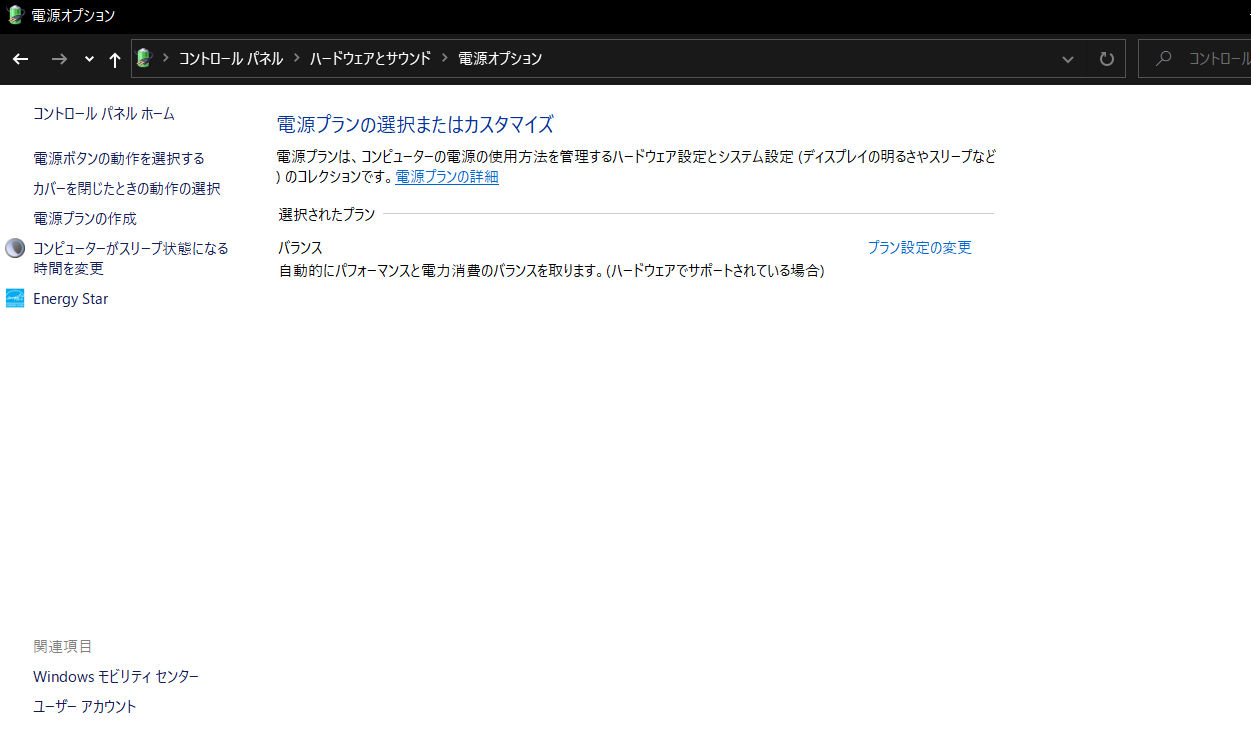This screenshot has width=1251, height=731.
Task: Open address bar history dropdown
Action: 1068,59
